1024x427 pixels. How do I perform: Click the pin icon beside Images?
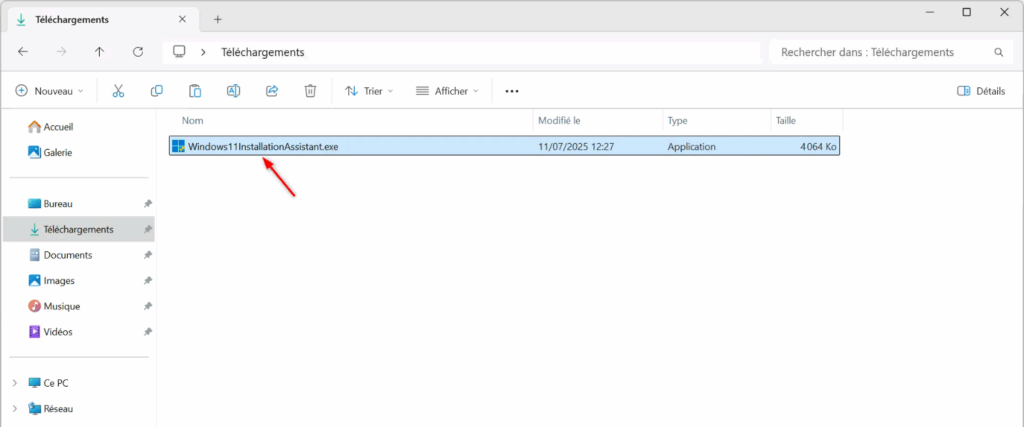[x=148, y=280]
